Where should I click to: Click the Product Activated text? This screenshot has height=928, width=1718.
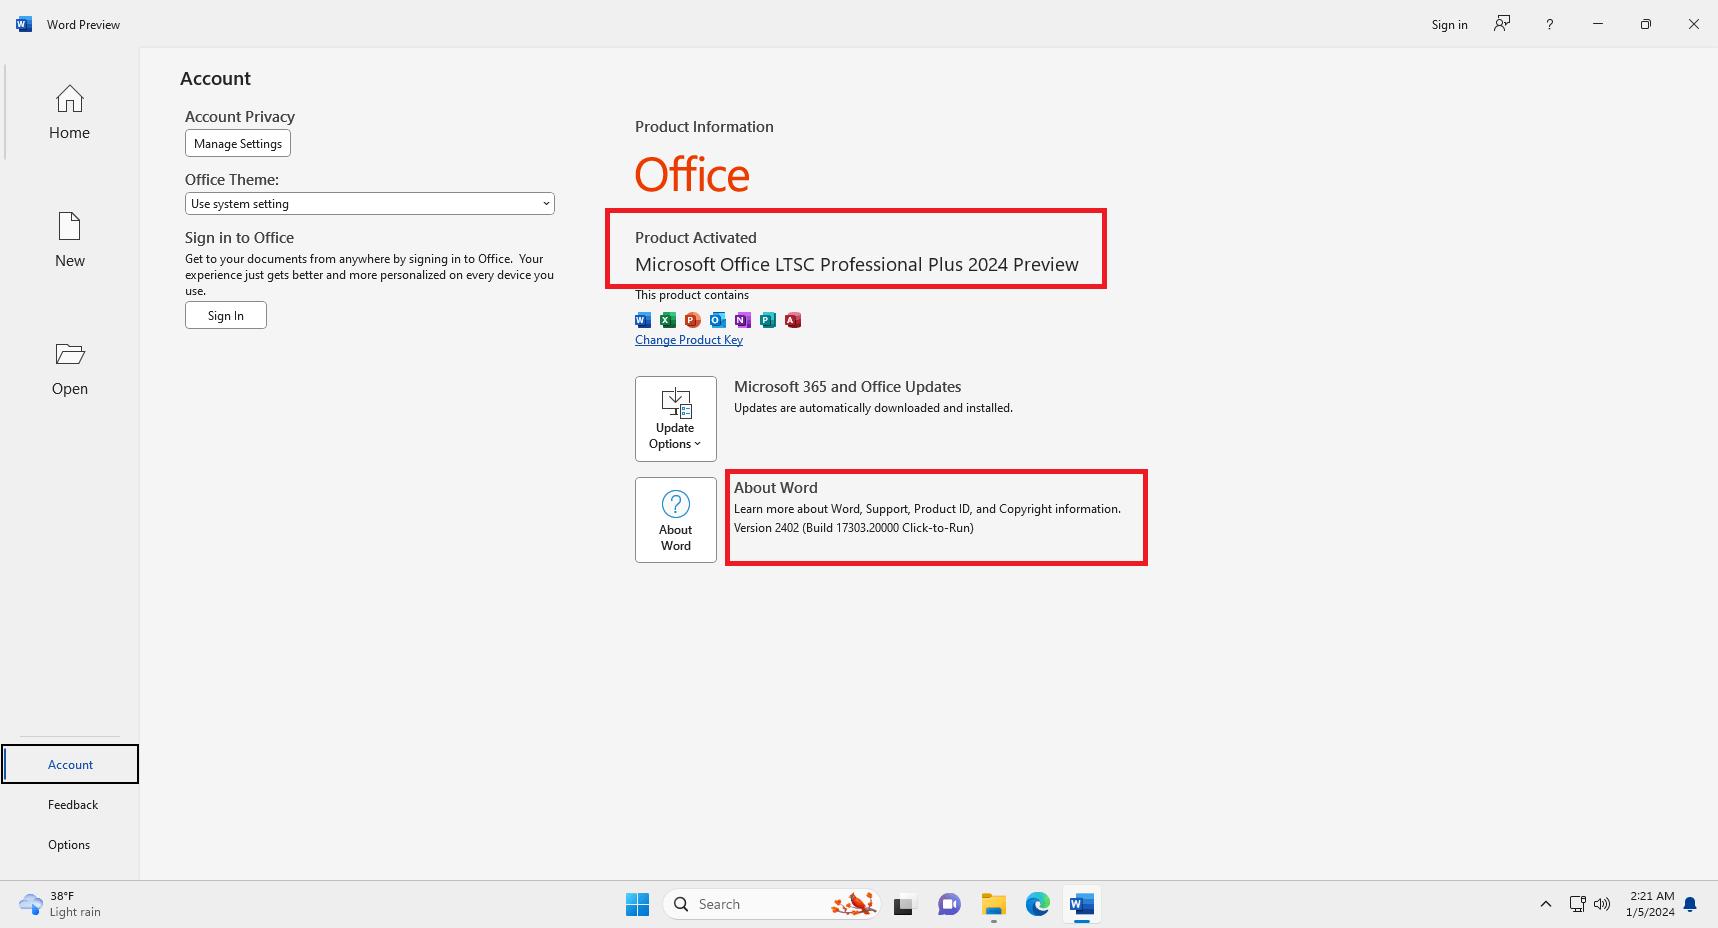pyautogui.click(x=696, y=238)
